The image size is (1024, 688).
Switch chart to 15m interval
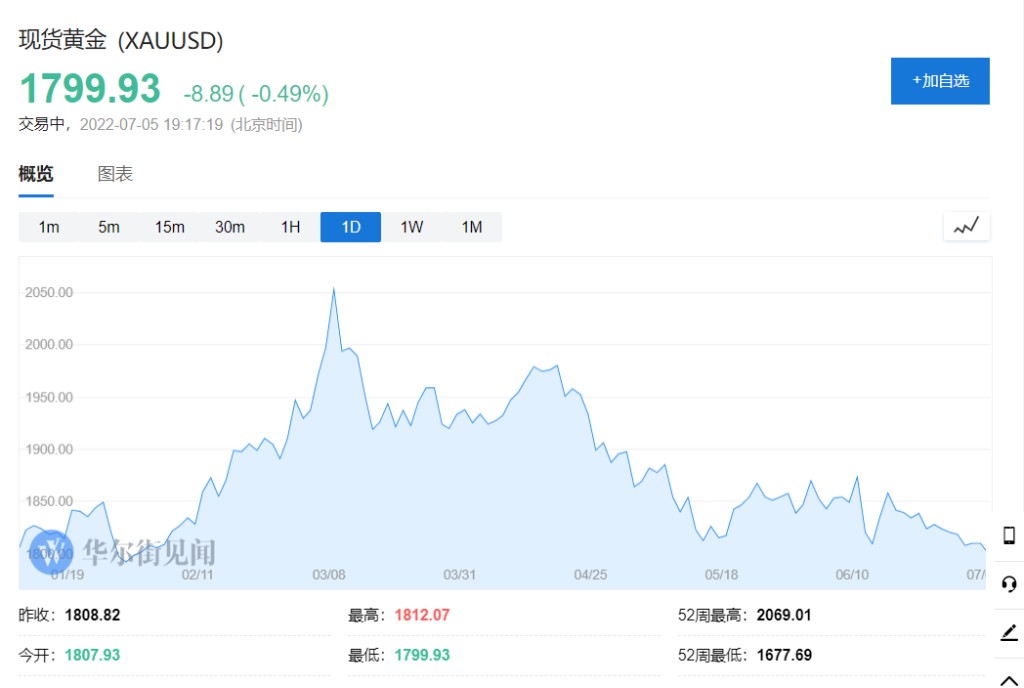coord(169,227)
